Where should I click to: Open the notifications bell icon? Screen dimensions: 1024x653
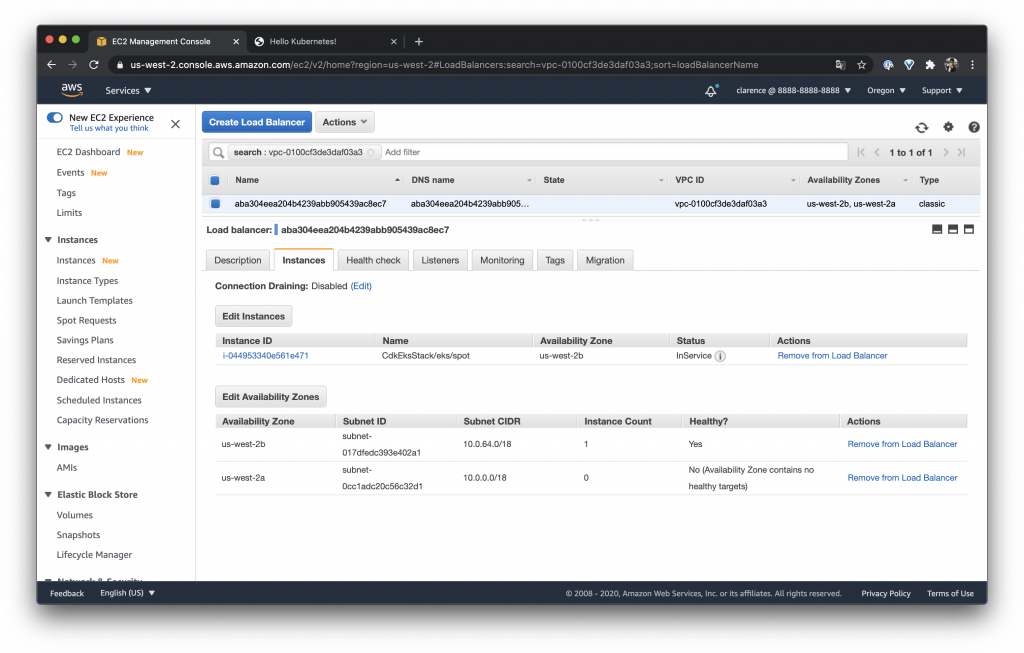[711, 91]
